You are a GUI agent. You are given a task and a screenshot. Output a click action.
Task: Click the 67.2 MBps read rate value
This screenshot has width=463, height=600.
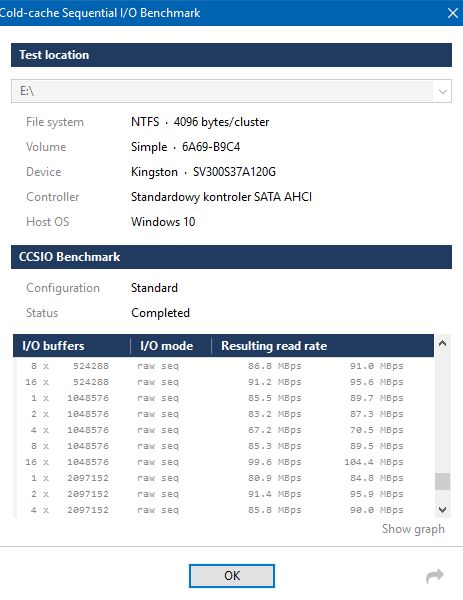pyautogui.click(x=274, y=430)
